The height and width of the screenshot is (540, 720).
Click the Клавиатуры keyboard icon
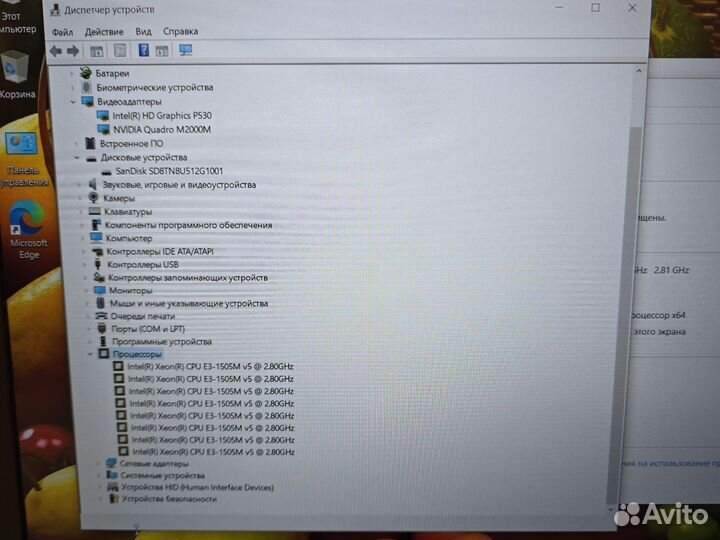(94, 211)
